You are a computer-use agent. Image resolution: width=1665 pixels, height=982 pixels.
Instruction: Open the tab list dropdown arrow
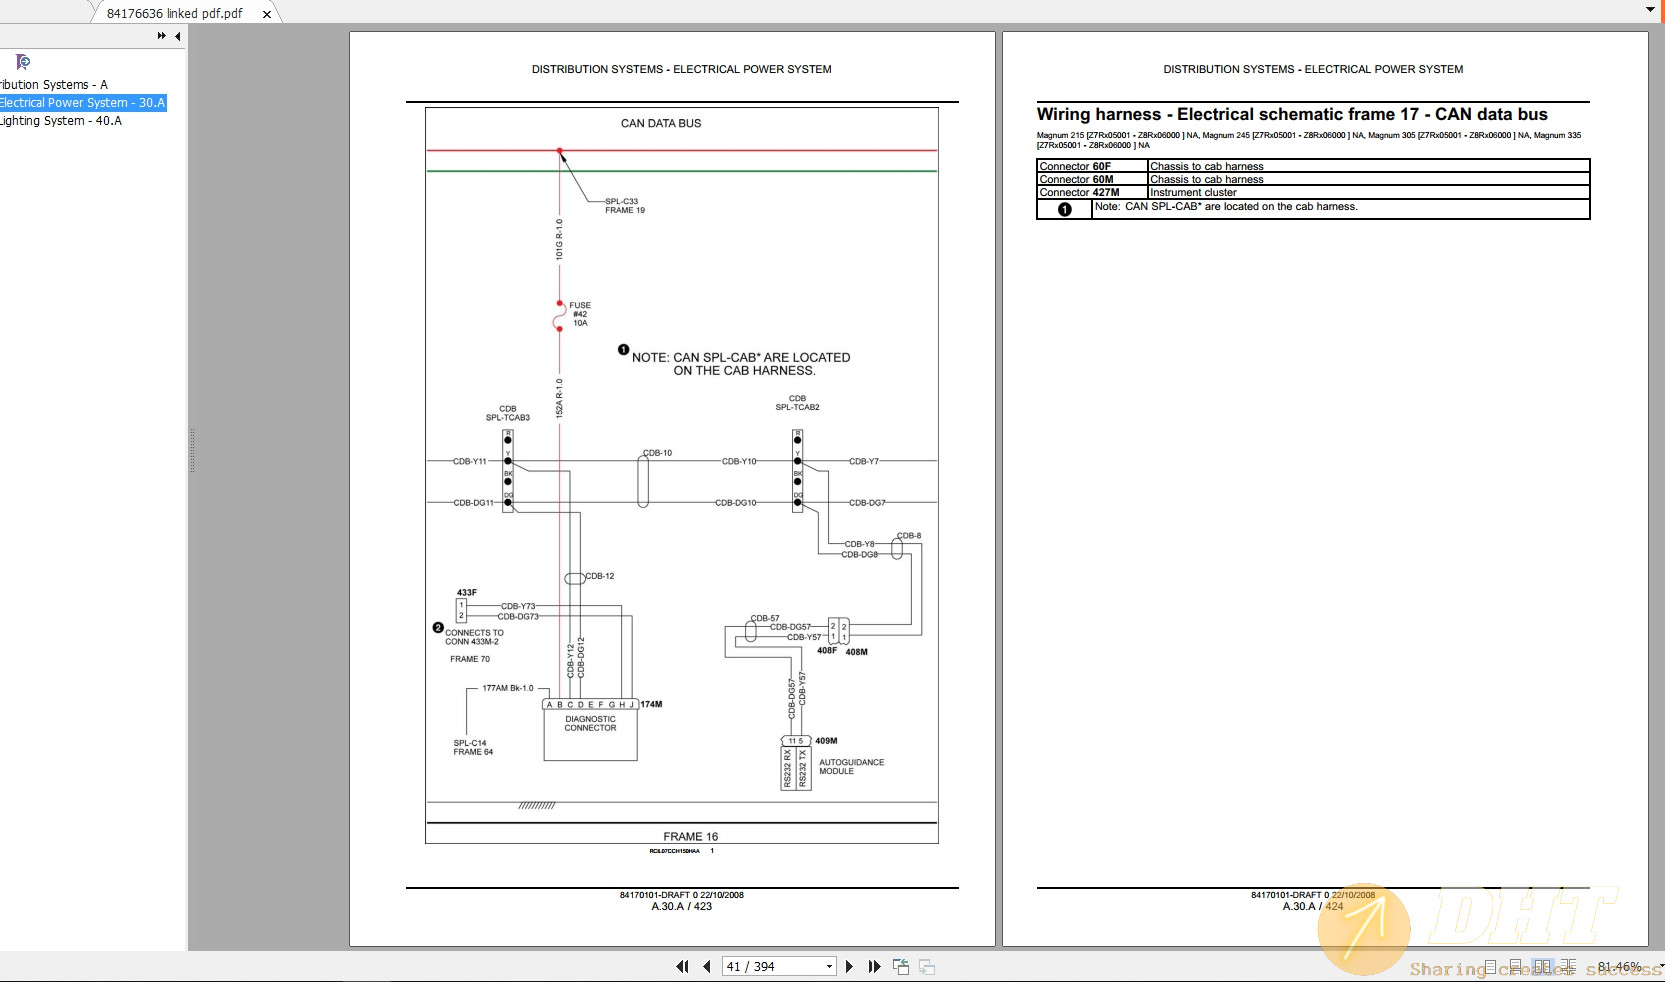(1650, 10)
